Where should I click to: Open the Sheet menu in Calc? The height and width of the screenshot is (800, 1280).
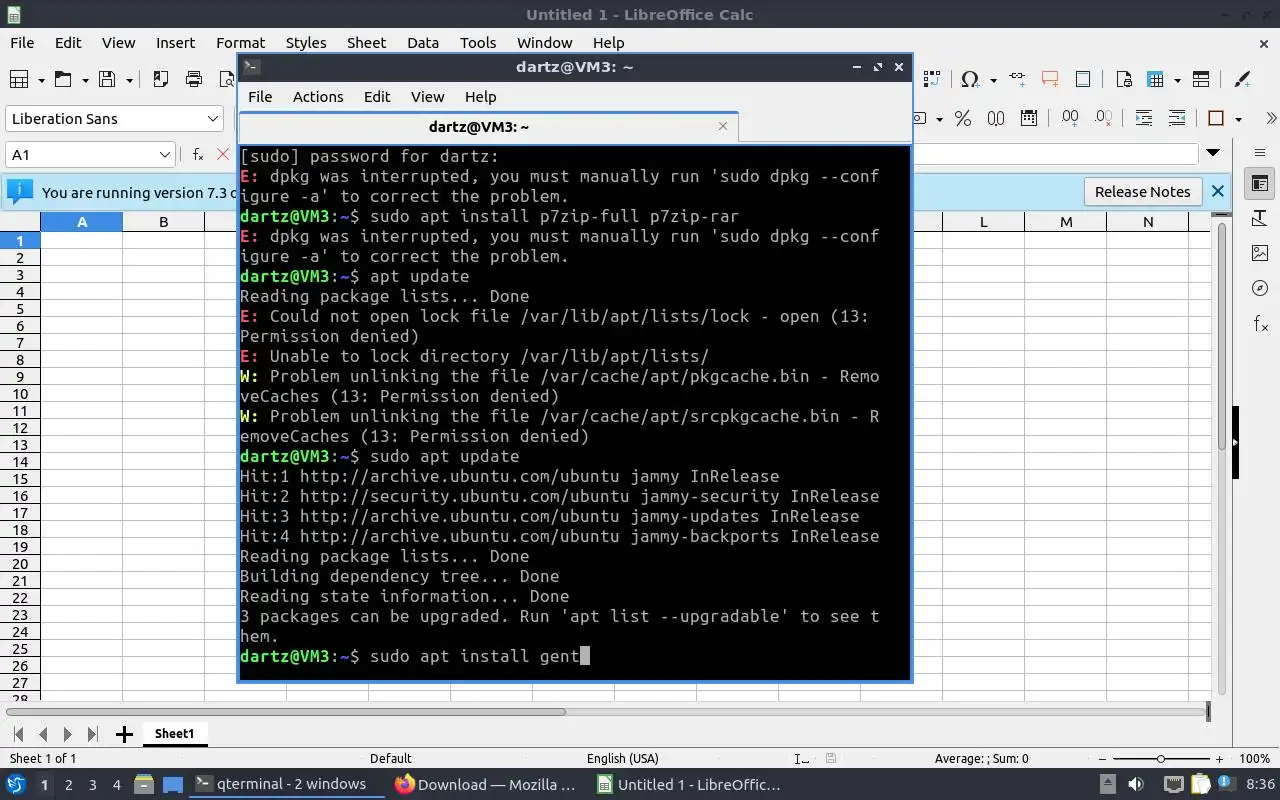pyautogui.click(x=366, y=43)
